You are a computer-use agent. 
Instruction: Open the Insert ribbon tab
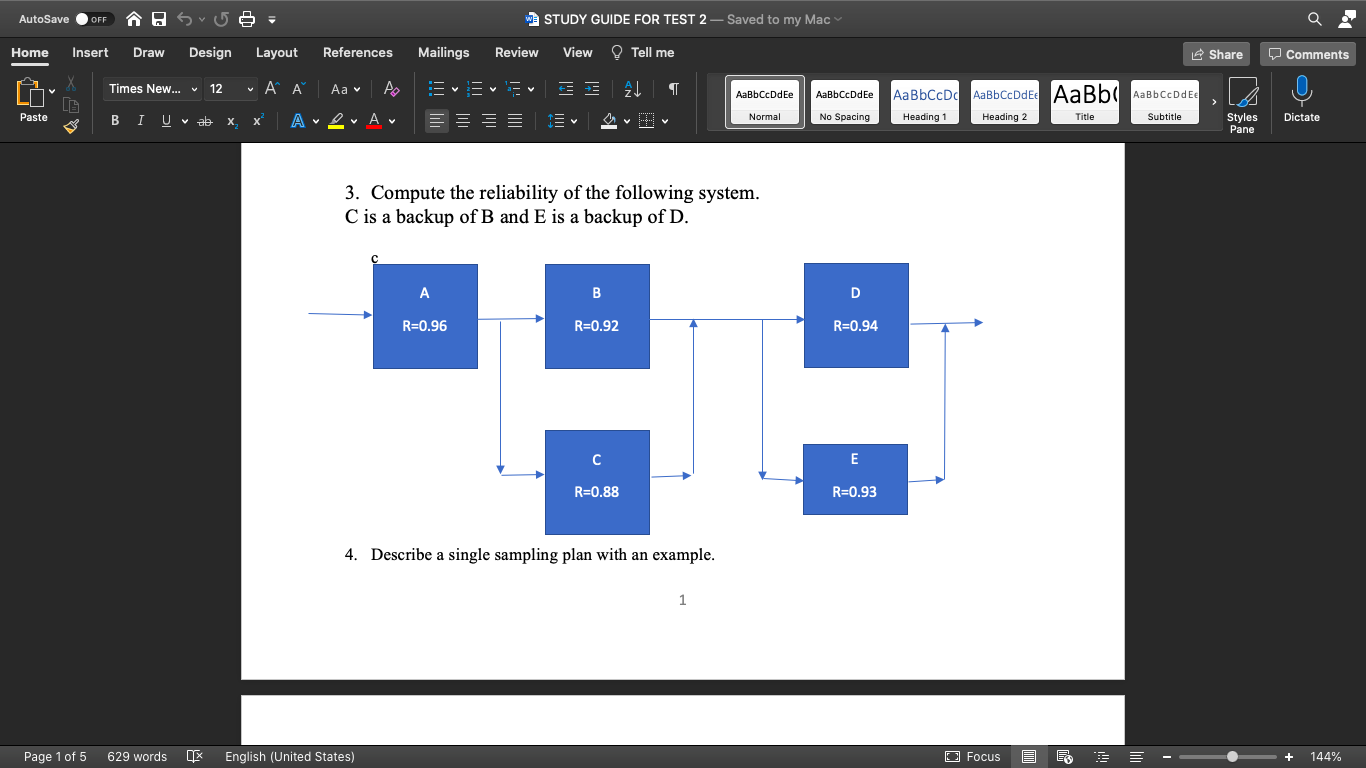(x=90, y=52)
